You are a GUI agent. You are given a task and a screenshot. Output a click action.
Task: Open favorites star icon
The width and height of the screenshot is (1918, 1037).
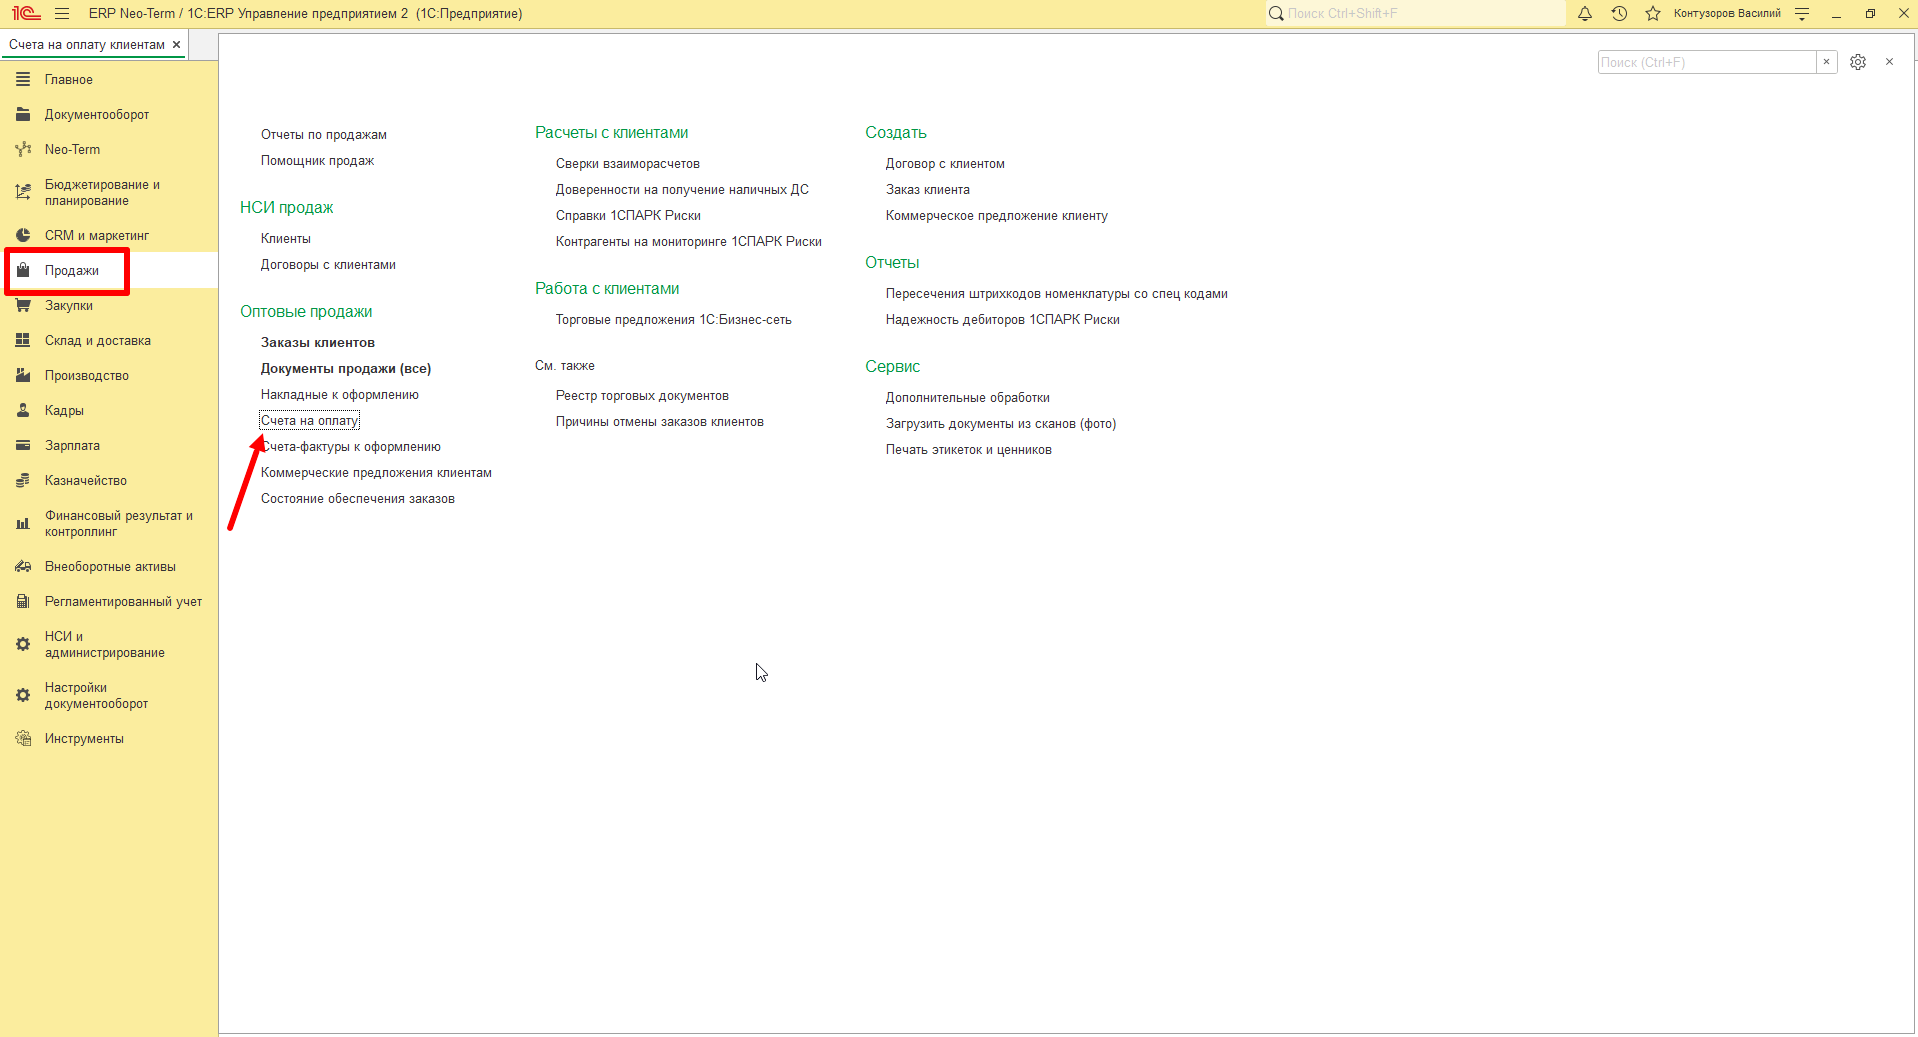[x=1653, y=14]
